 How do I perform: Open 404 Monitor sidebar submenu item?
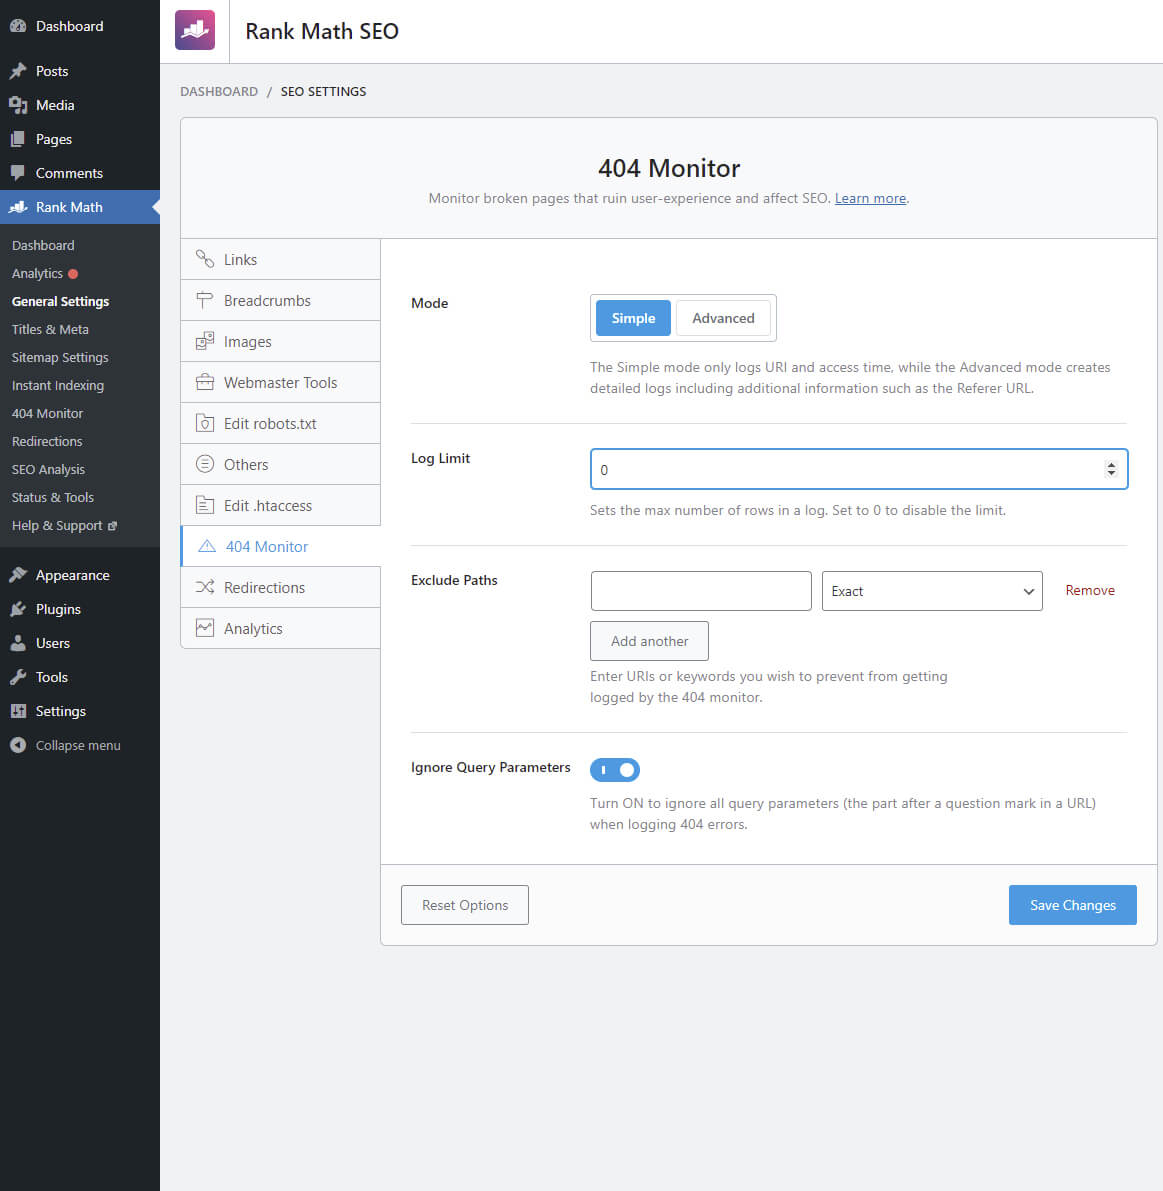(x=47, y=414)
